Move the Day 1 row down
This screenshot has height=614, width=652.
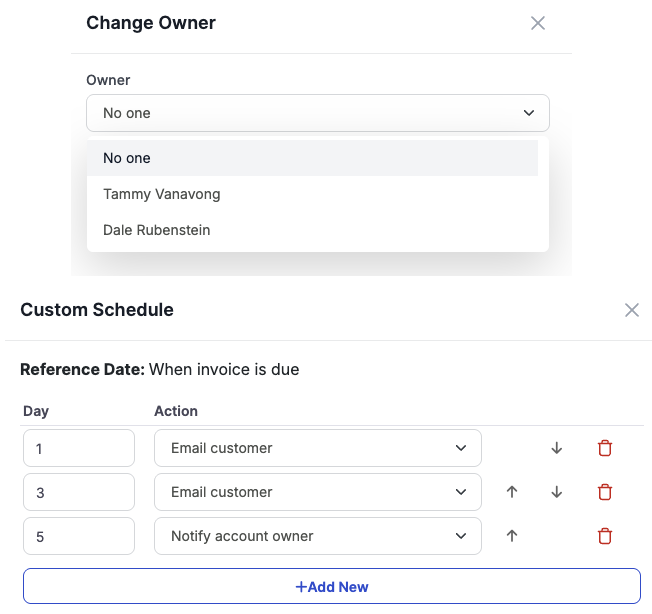tap(557, 448)
